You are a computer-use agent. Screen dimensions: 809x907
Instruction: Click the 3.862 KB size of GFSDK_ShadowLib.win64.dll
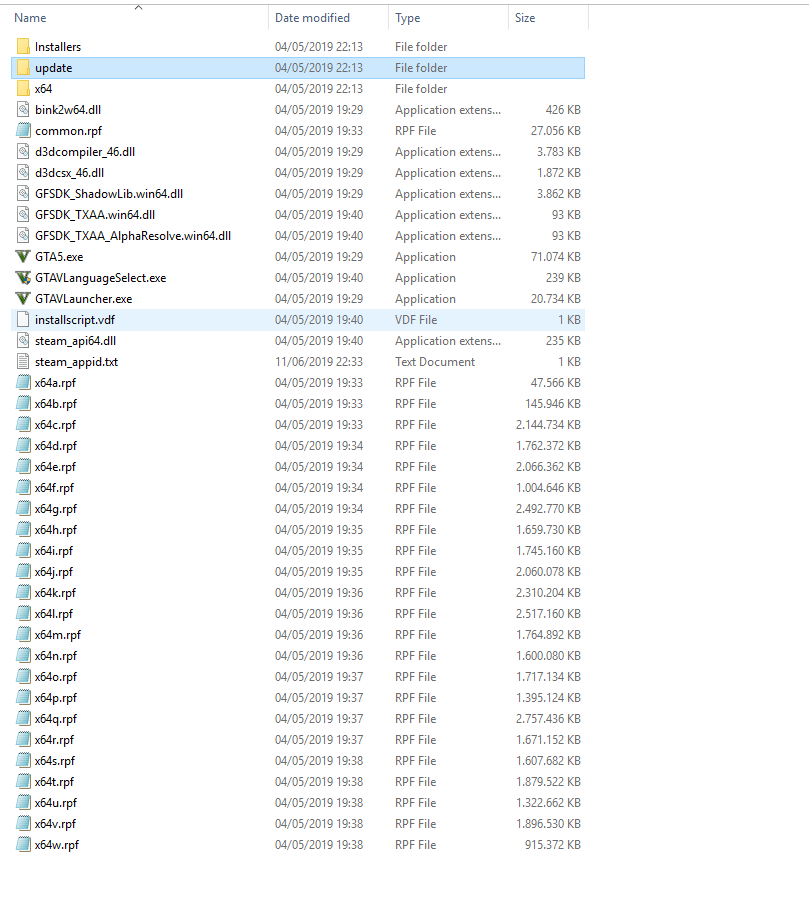(559, 194)
